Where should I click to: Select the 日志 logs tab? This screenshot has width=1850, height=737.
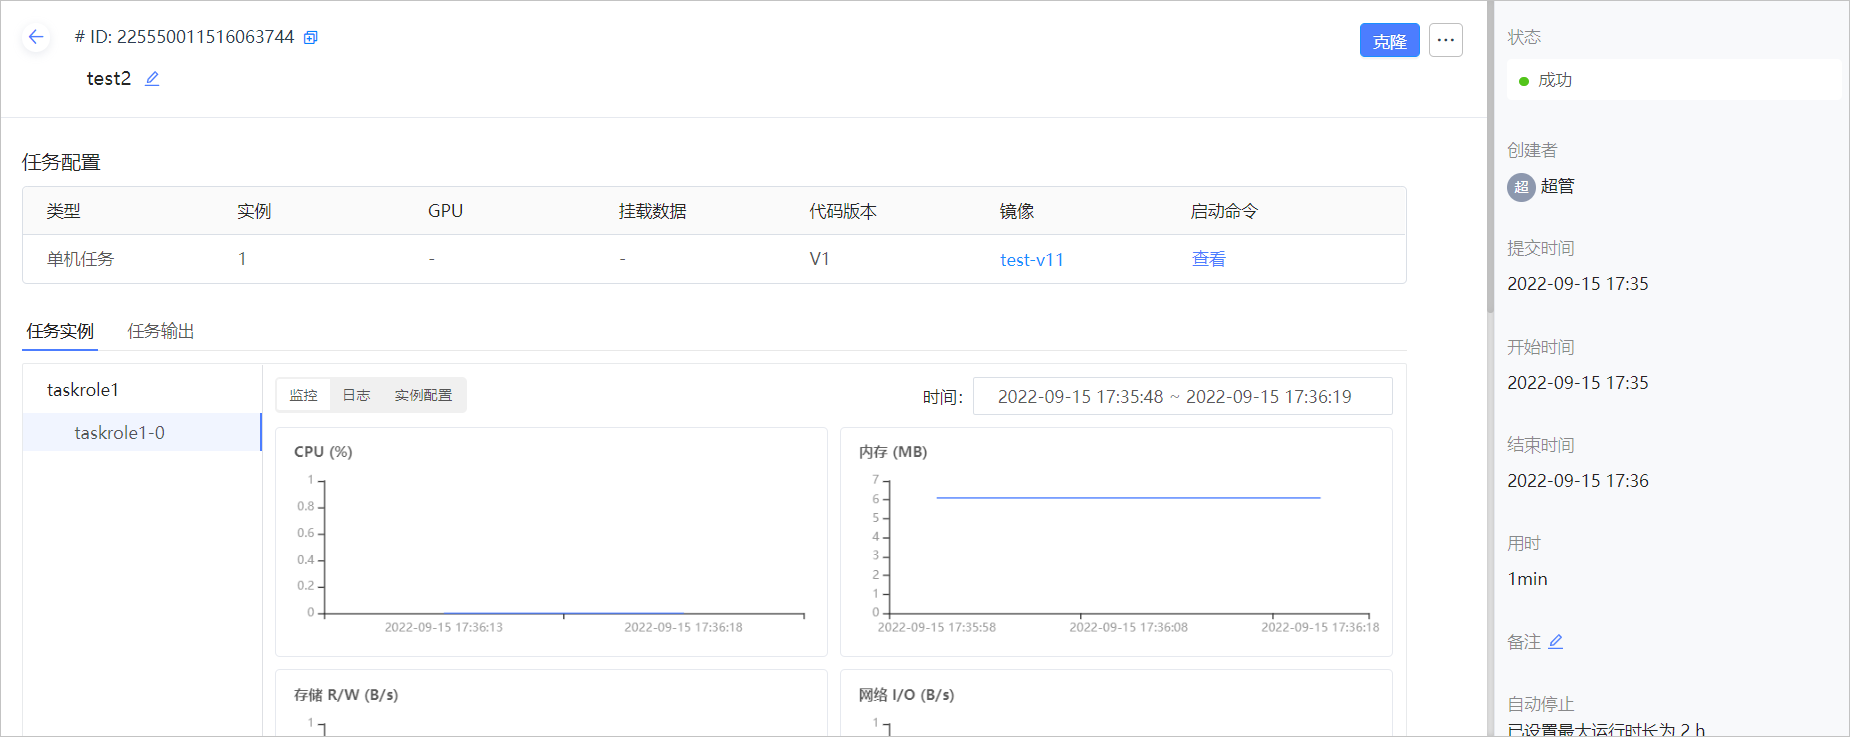(x=356, y=395)
